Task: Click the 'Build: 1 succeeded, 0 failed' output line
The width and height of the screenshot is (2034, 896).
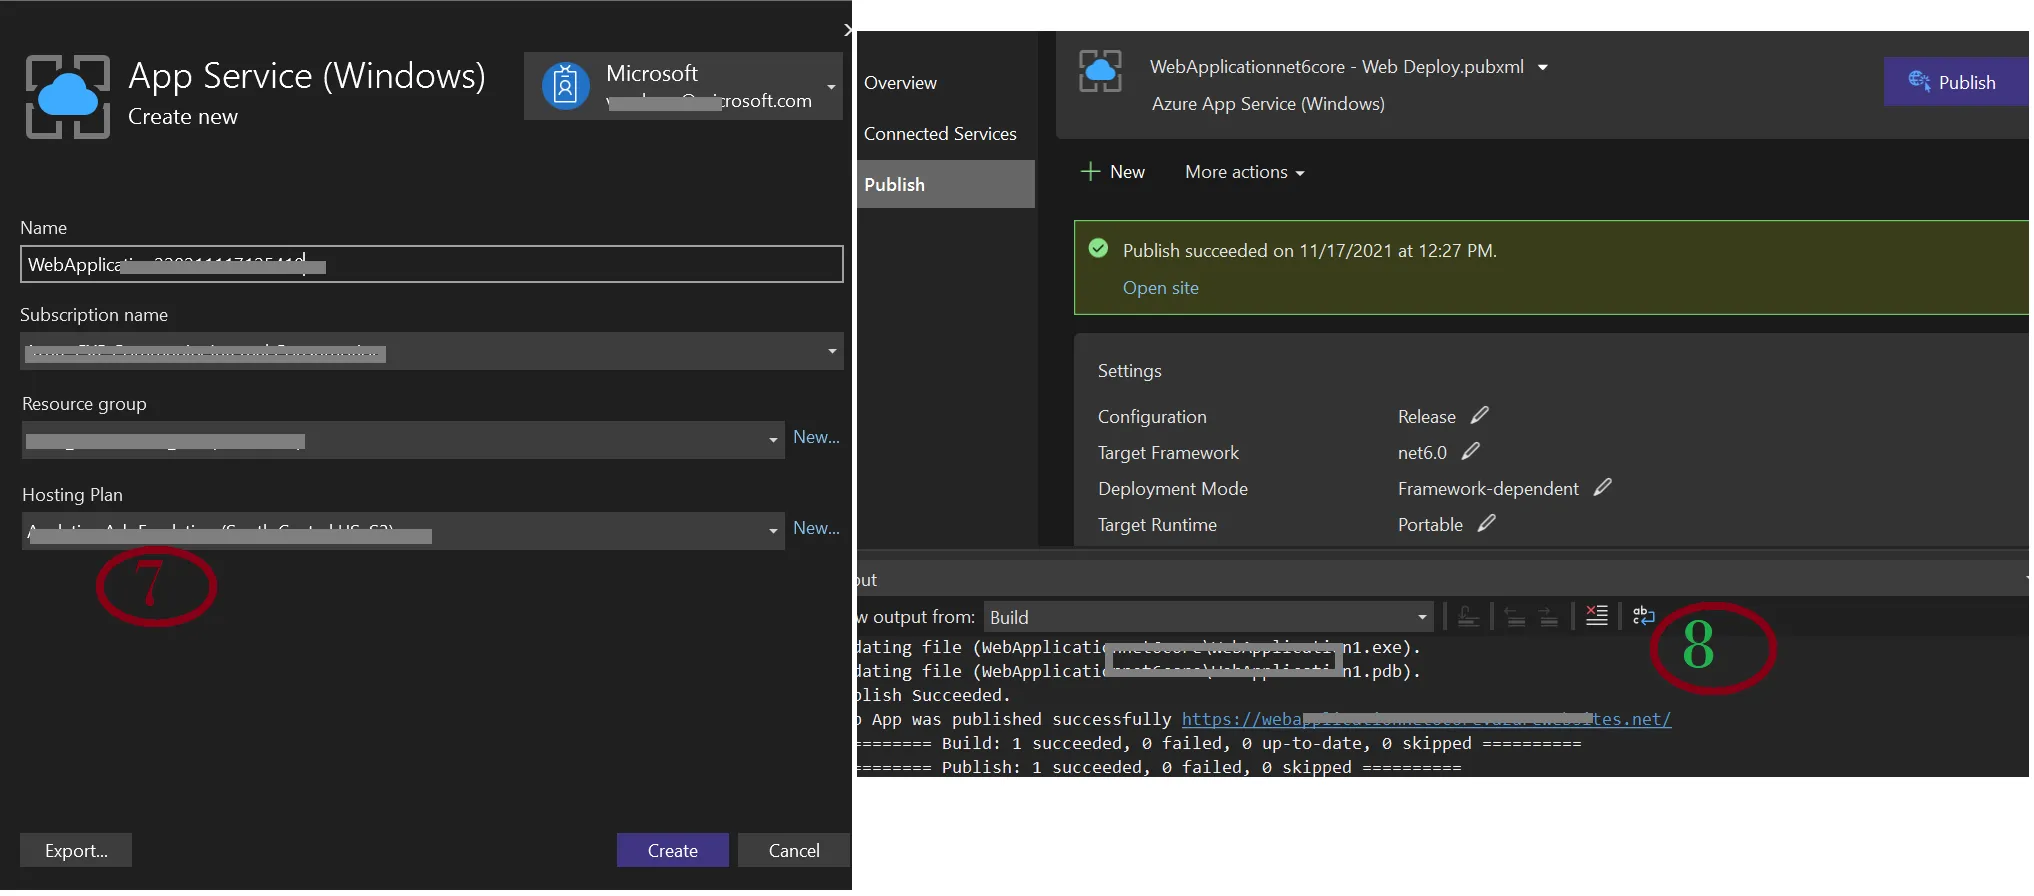Action: [x=1218, y=743]
